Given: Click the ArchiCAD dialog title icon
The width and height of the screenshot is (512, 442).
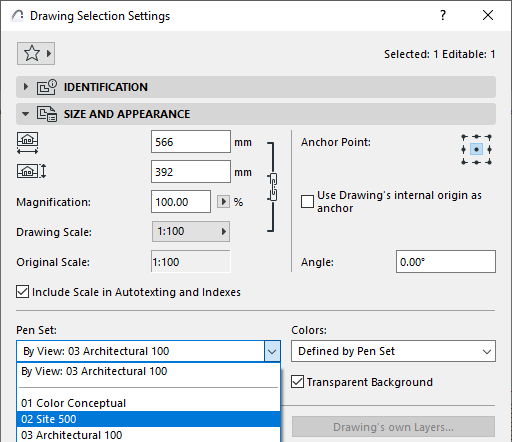Looking at the screenshot, I should click(x=17, y=16).
